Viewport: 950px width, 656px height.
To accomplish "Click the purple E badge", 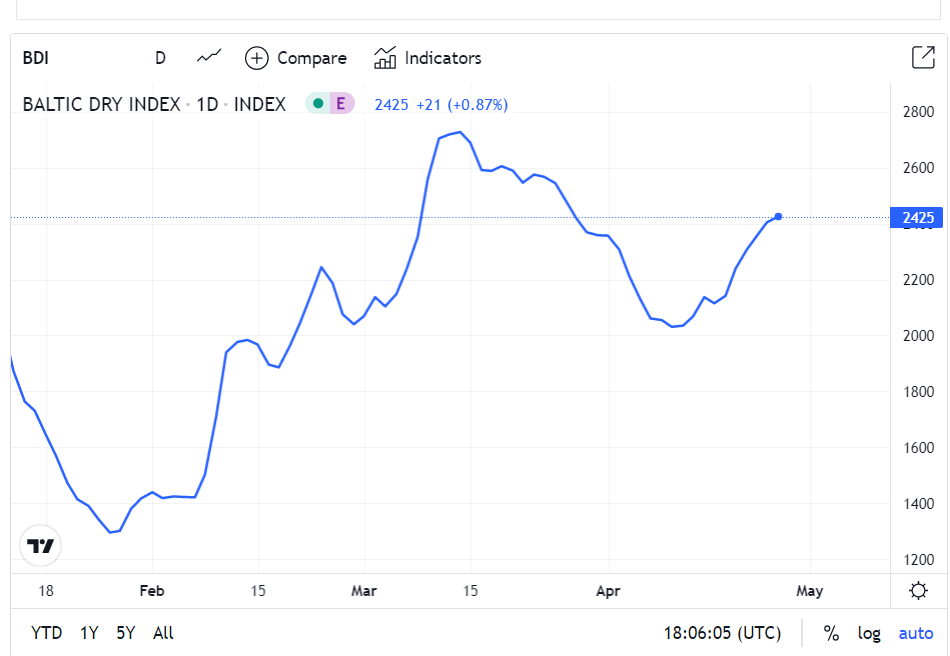I will pyautogui.click(x=340, y=104).
